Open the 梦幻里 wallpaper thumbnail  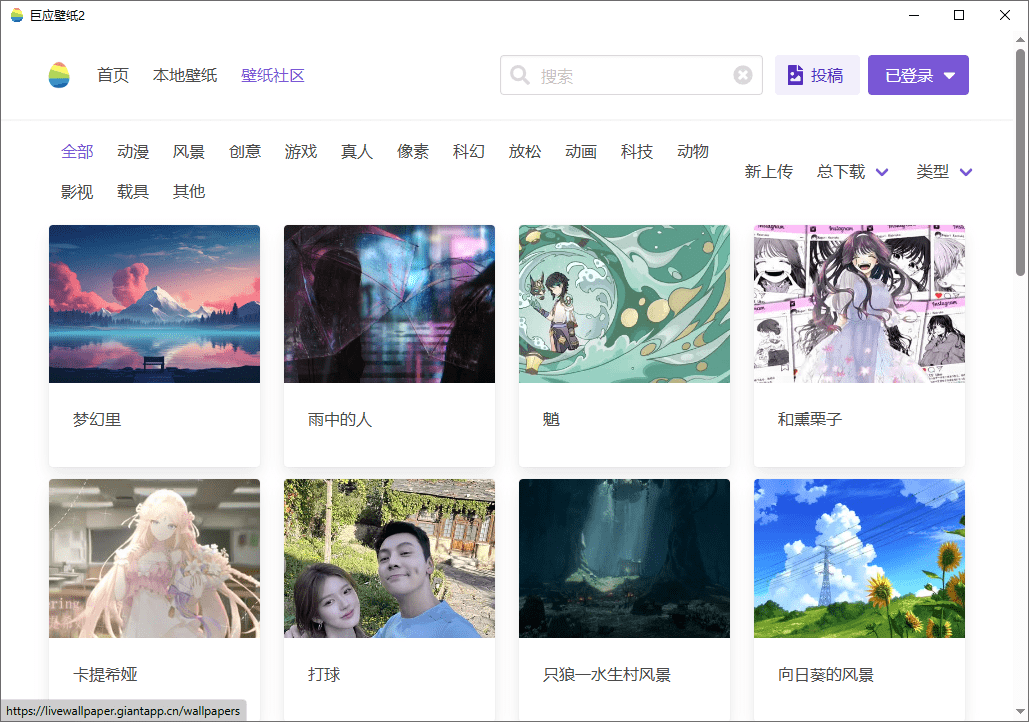(154, 303)
